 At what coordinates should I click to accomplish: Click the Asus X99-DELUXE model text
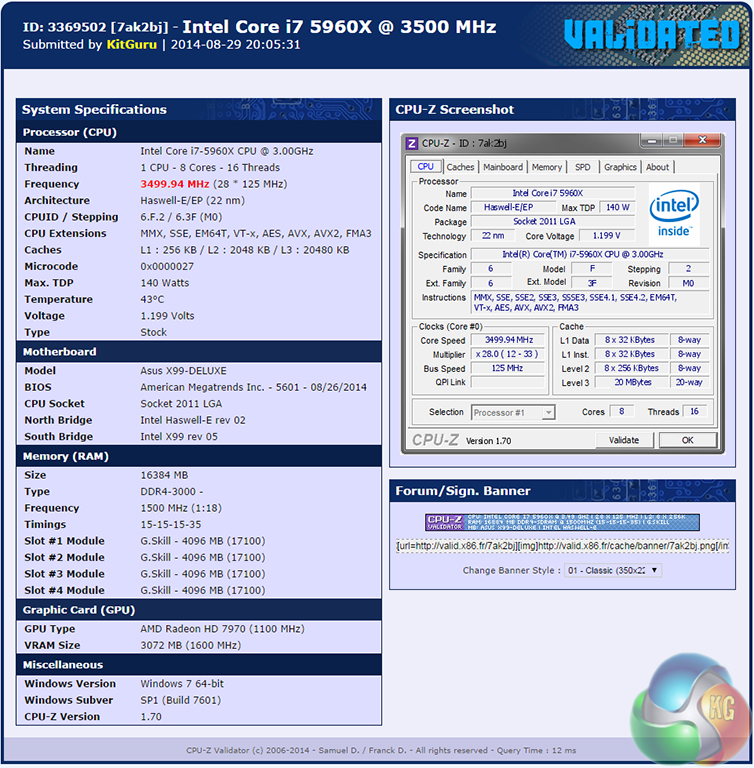(183, 371)
